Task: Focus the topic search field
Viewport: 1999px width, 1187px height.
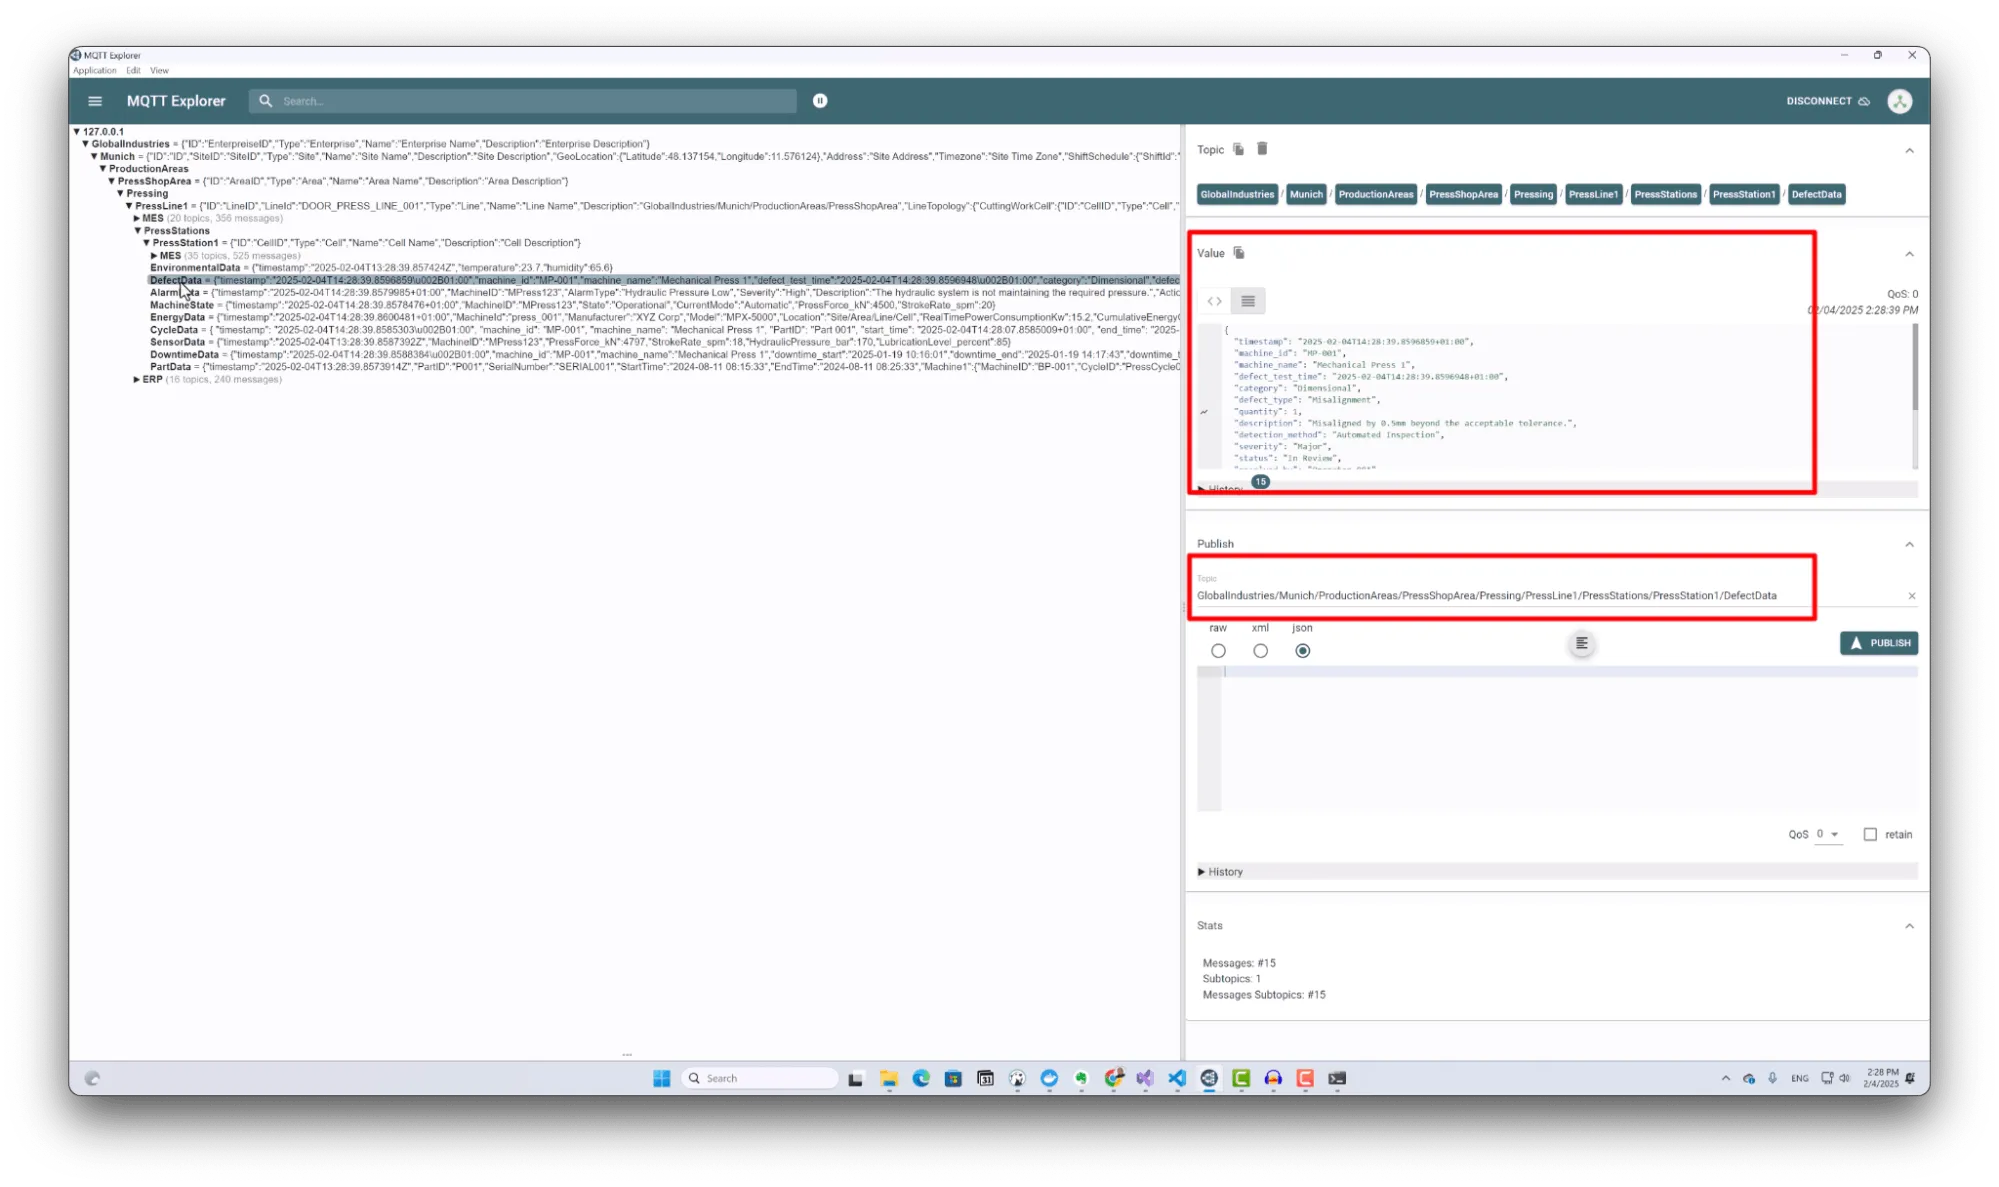Action: point(523,101)
